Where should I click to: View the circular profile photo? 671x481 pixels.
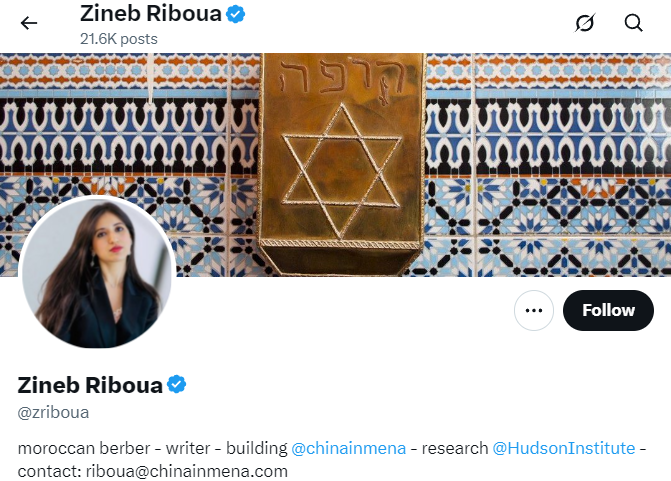[97, 272]
